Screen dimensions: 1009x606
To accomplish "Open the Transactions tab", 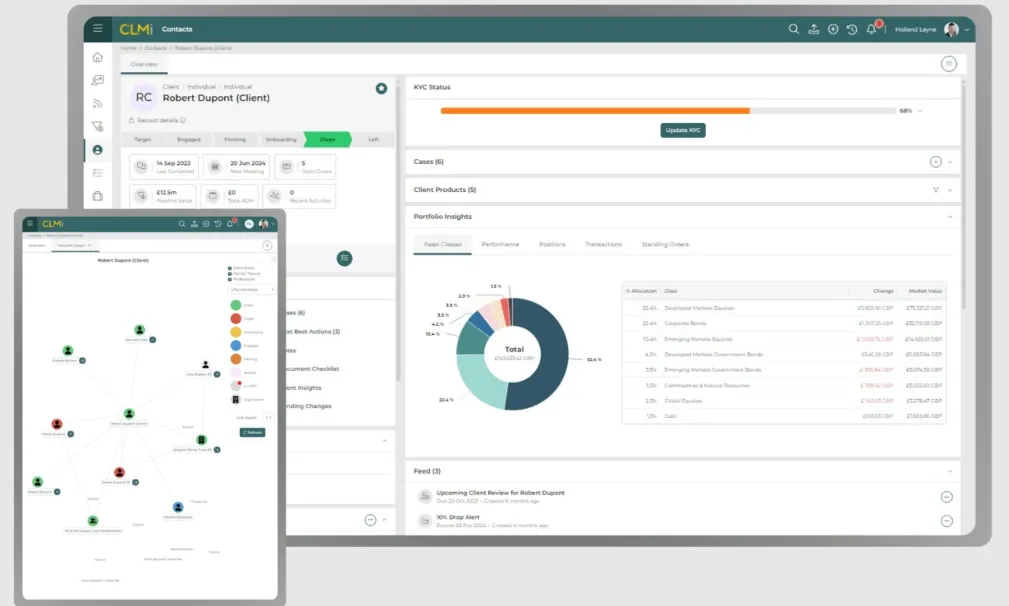I will (x=604, y=244).
